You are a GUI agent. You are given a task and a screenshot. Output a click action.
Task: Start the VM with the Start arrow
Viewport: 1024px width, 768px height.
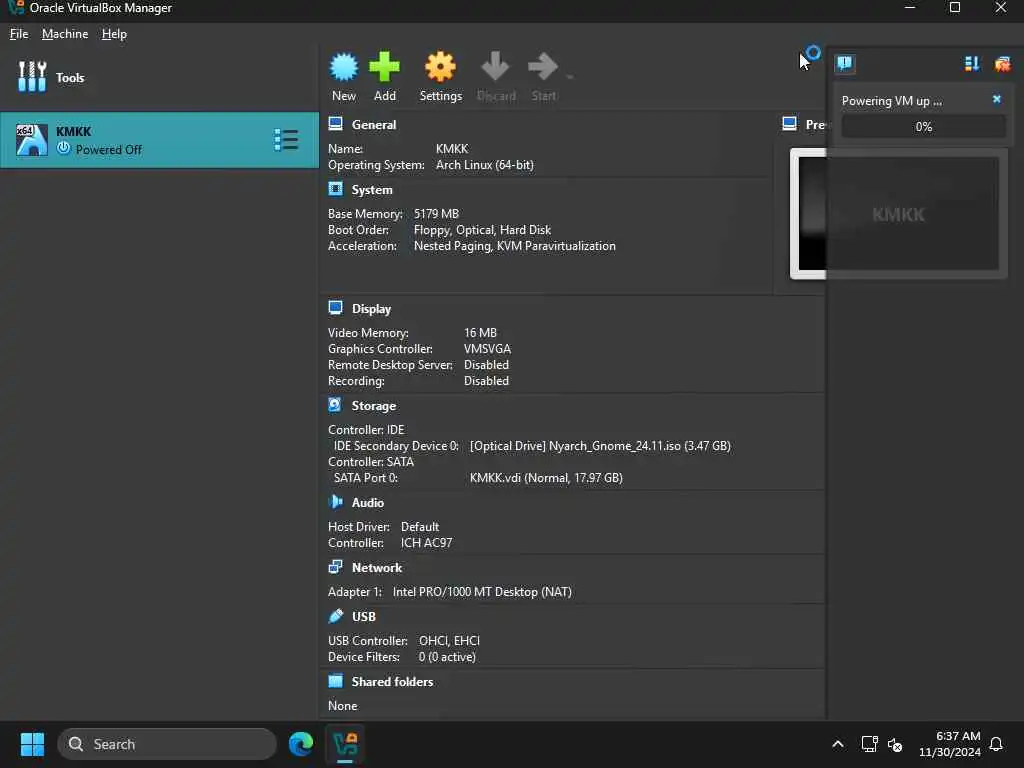coord(543,67)
